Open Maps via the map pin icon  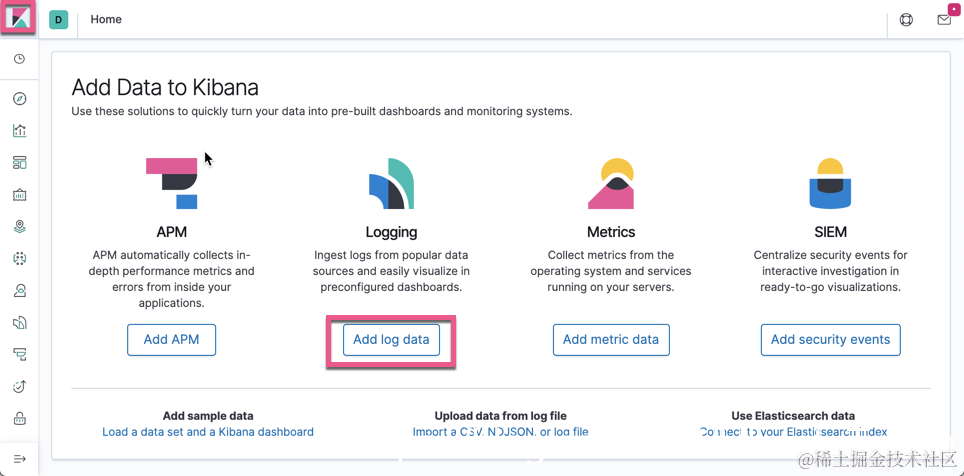20,226
